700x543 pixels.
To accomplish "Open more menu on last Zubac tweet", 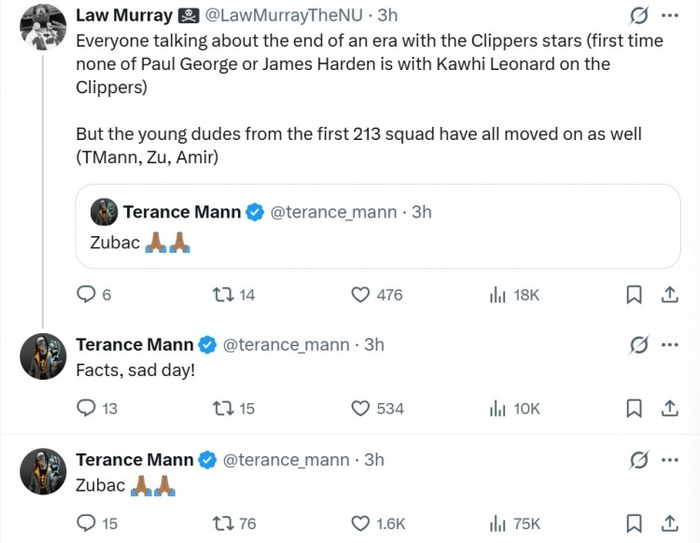I will coord(669,460).
